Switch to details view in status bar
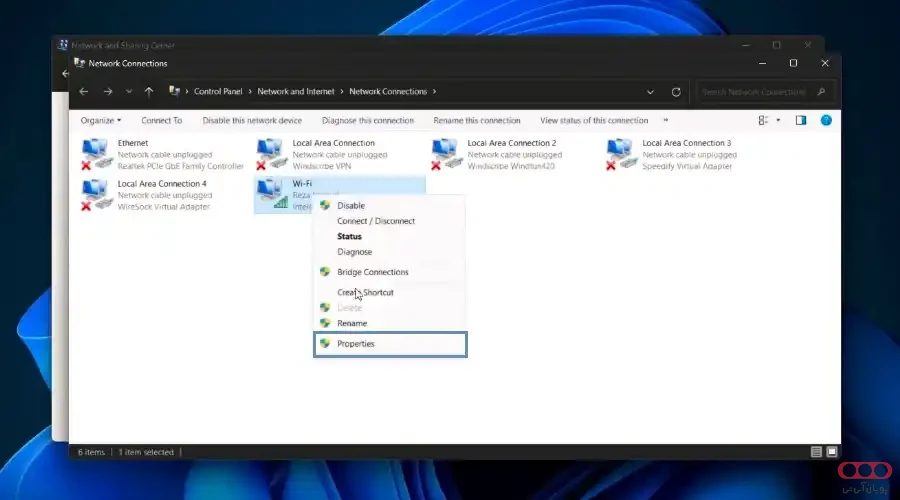The height and width of the screenshot is (500, 900). 817,452
